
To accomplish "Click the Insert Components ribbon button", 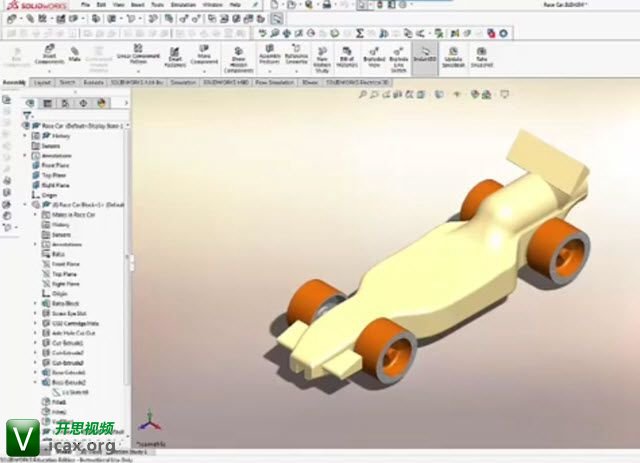I will (x=49, y=54).
